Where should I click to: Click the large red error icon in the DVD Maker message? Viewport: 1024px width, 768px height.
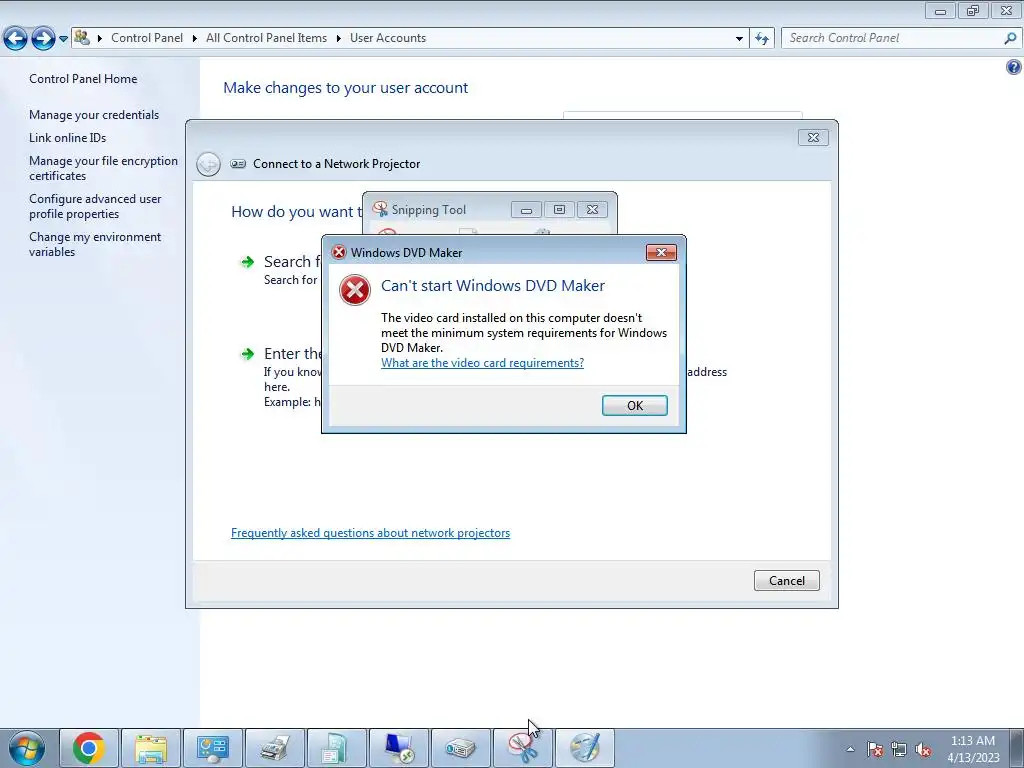(x=355, y=290)
